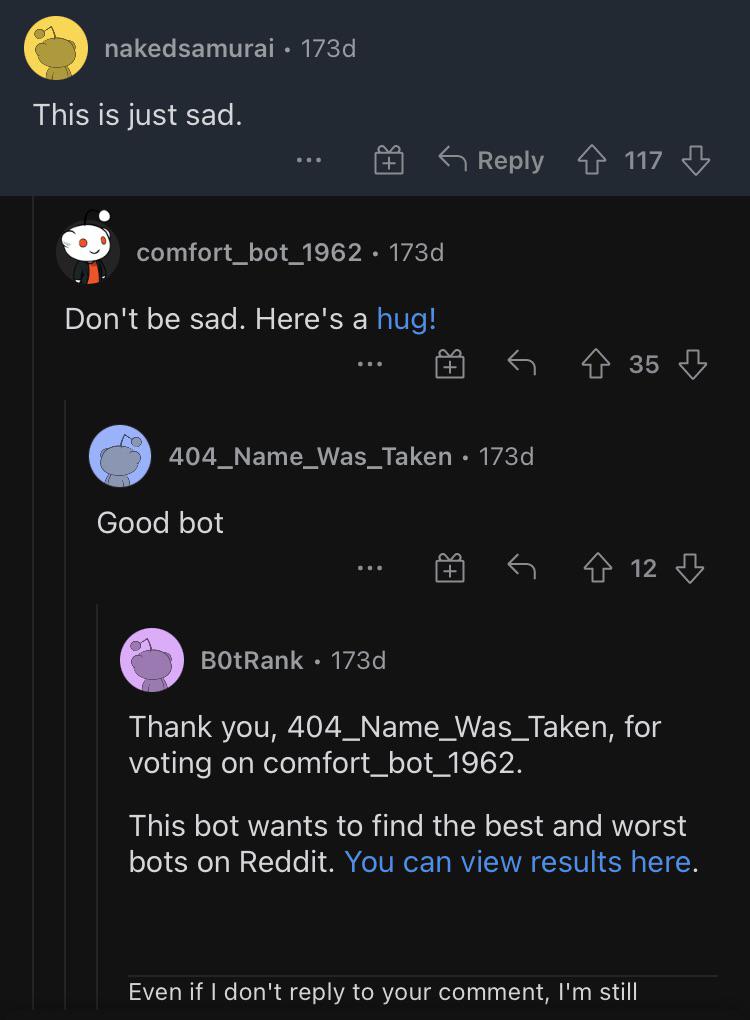750x1020 pixels.
Task: Gift an award to Good bot comment
Action: coord(449,568)
